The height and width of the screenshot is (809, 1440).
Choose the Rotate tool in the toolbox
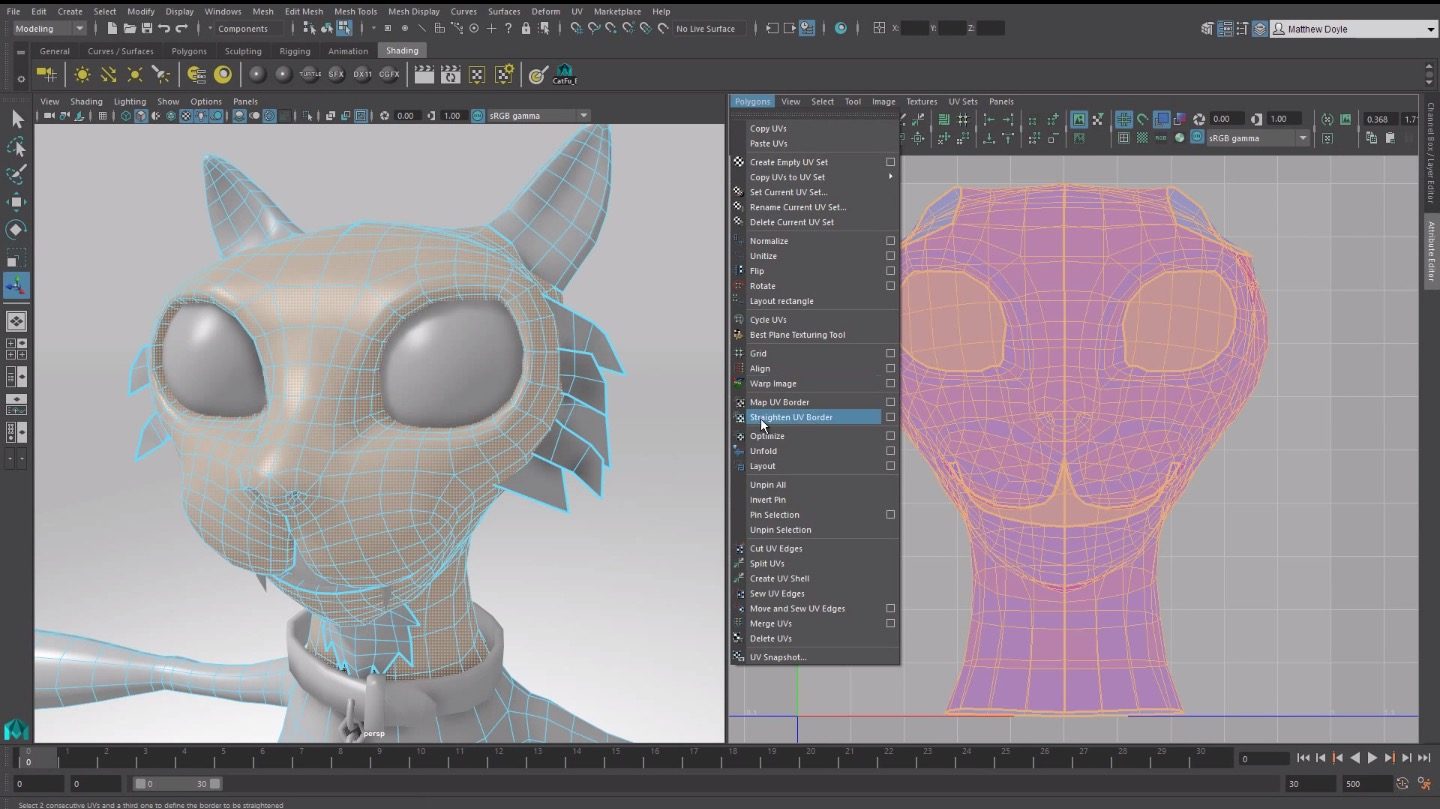pos(17,230)
